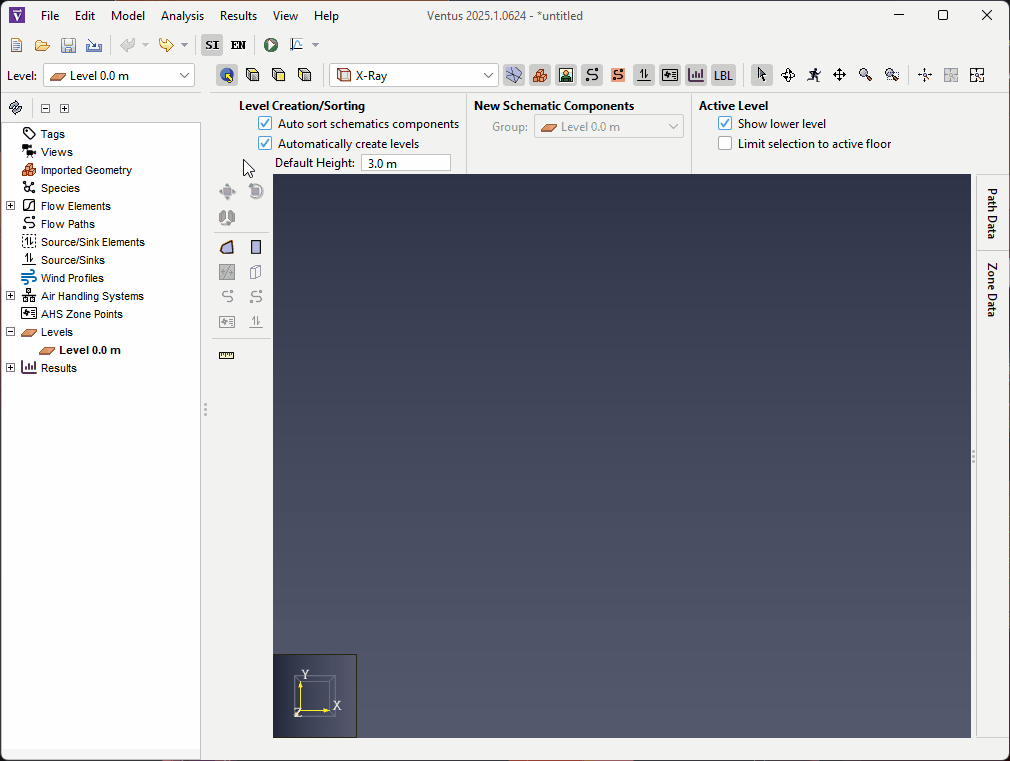Image resolution: width=1010 pixels, height=761 pixels.
Task: Toggle the wireframe mesh display icon
Action: click(513, 75)
